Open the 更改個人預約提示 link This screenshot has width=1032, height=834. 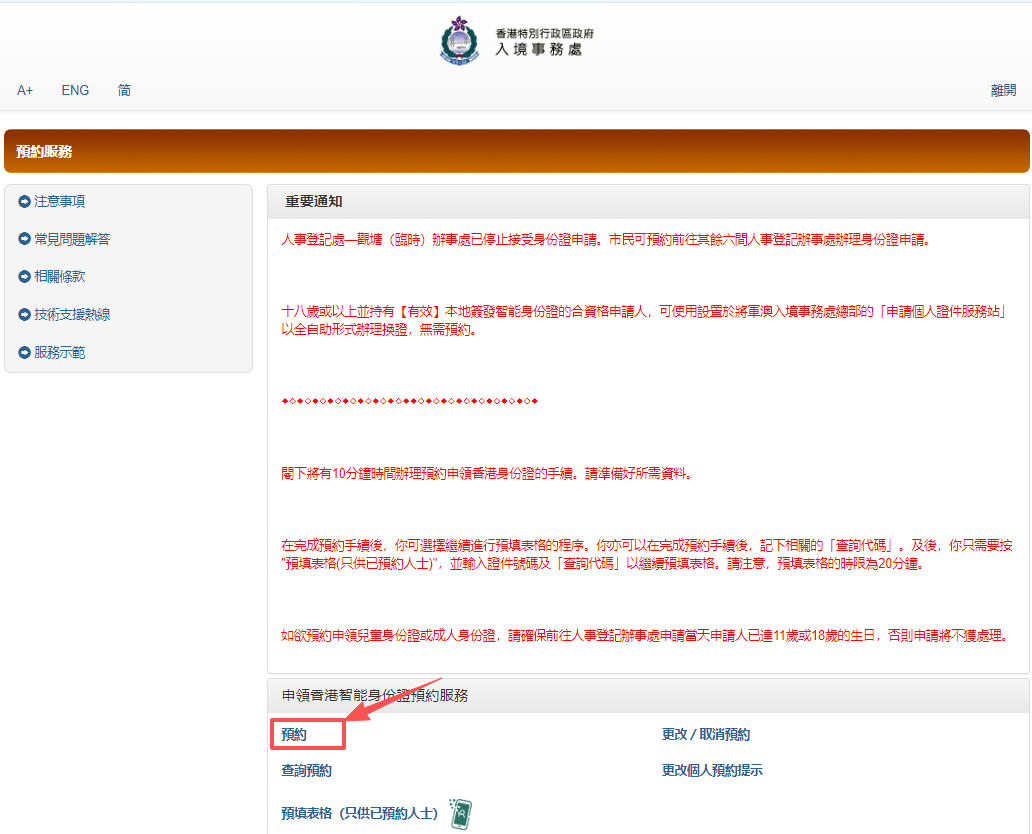[x=712, y=771]
